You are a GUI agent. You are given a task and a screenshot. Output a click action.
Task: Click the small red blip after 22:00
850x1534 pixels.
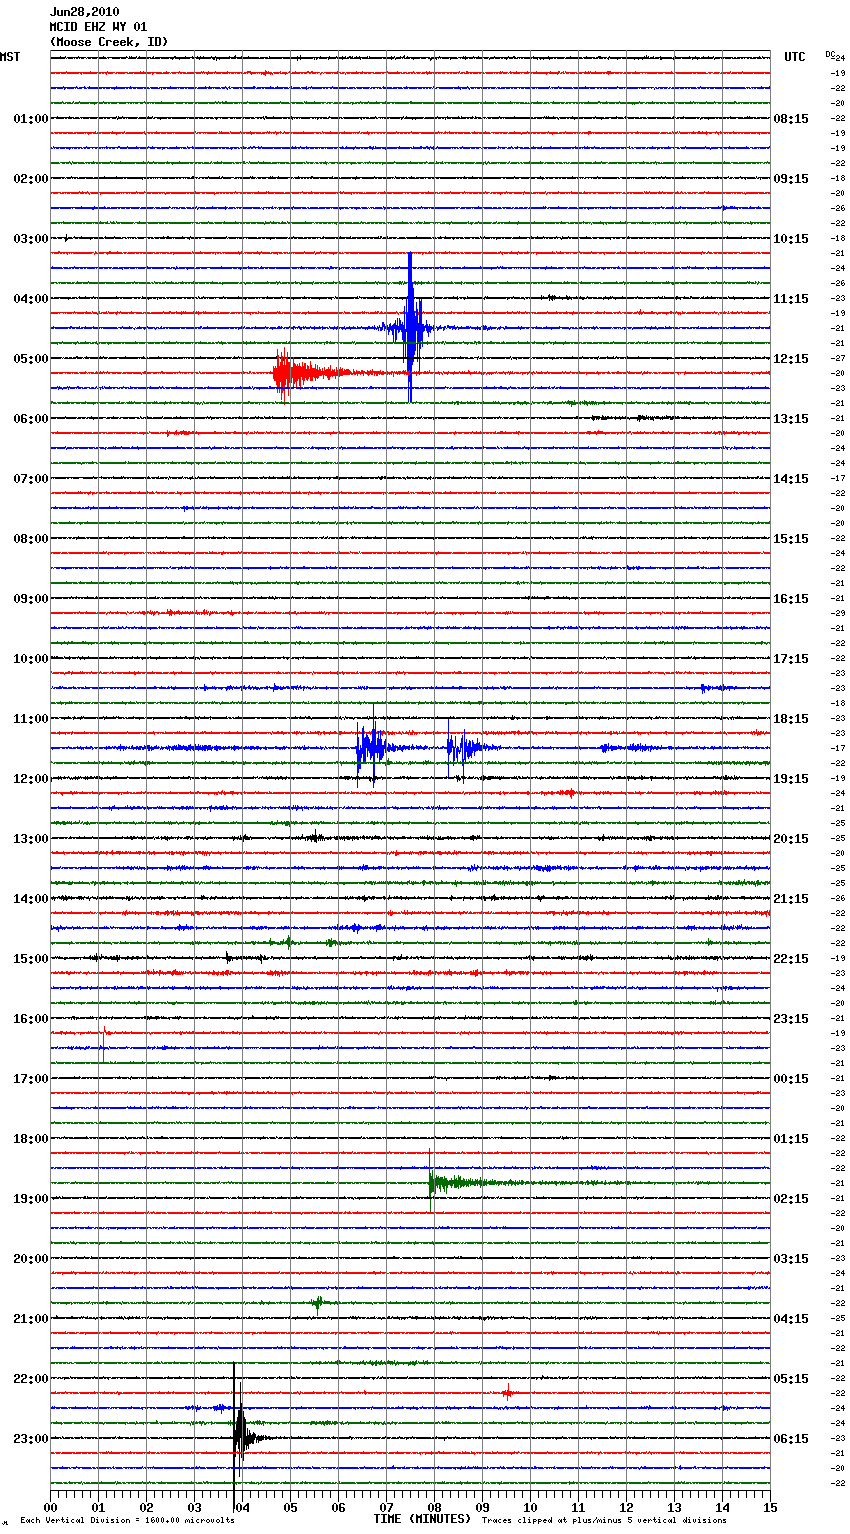point(508,1392)
